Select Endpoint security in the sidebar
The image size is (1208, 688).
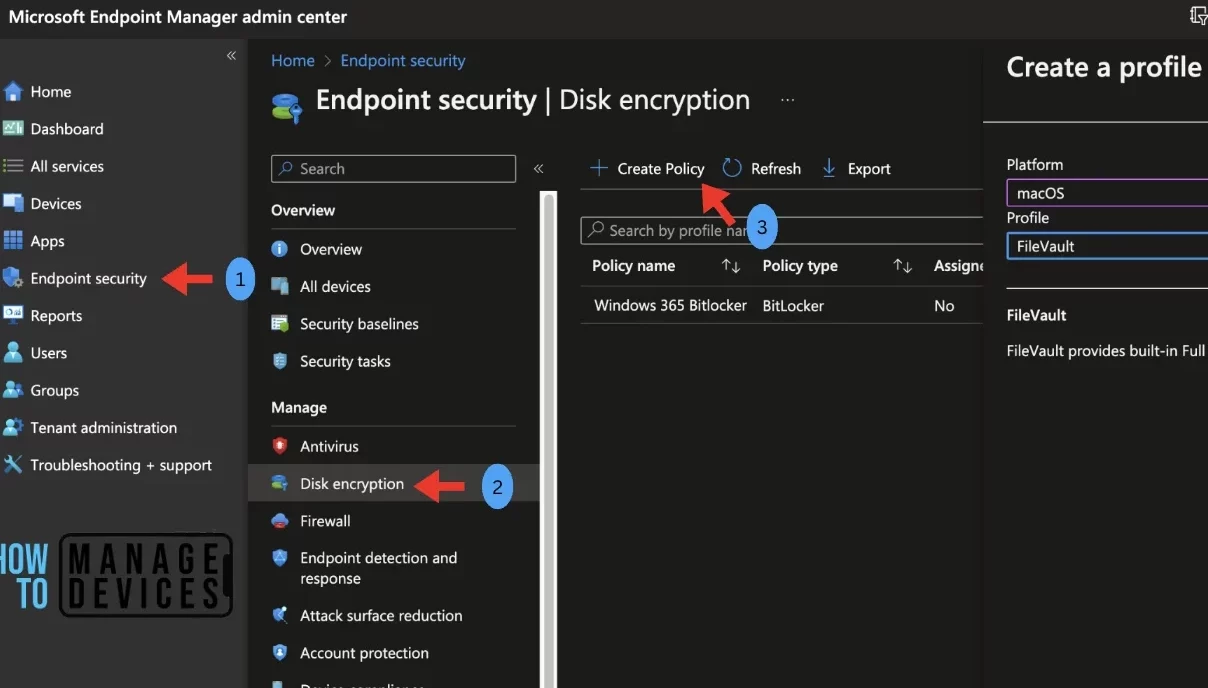point(88,278)
